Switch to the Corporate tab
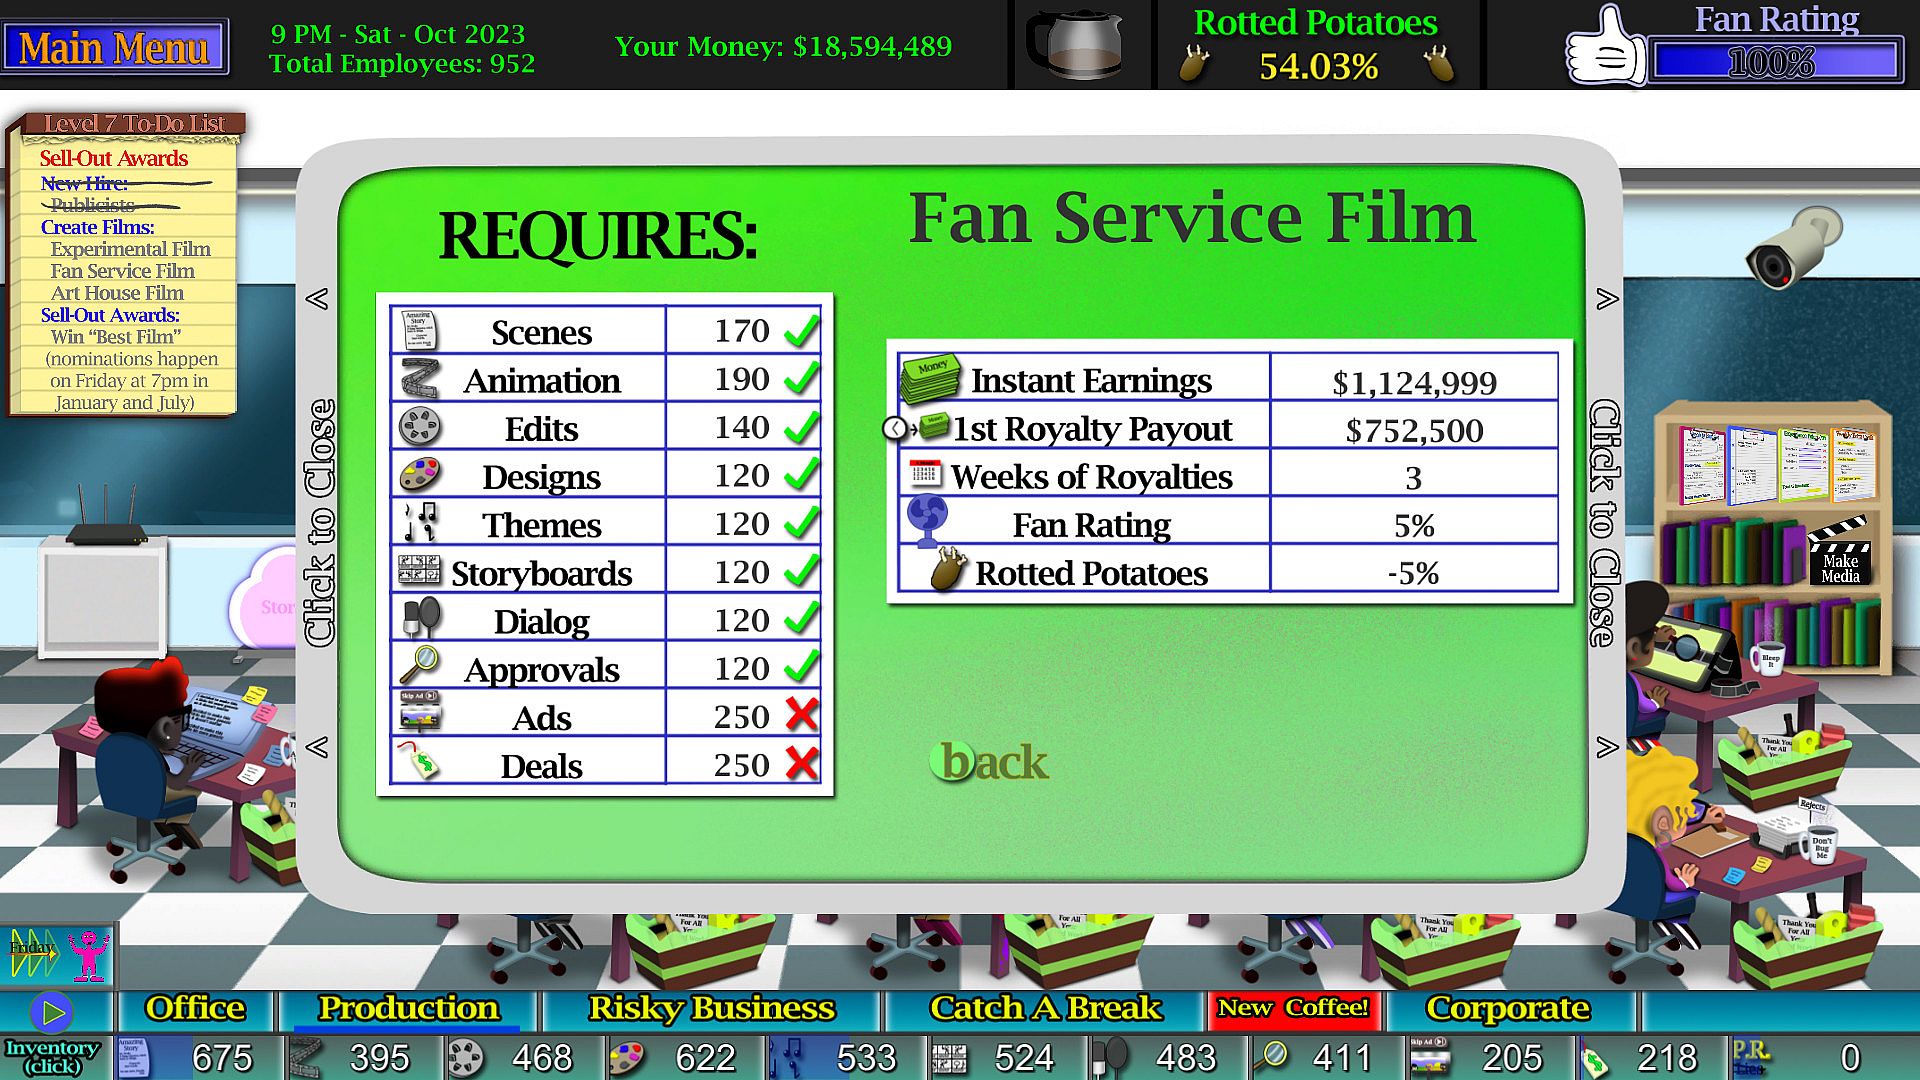The width and height of the screenshot is (1920, 1080). pyautogui.click(x=1507, y=1009)
